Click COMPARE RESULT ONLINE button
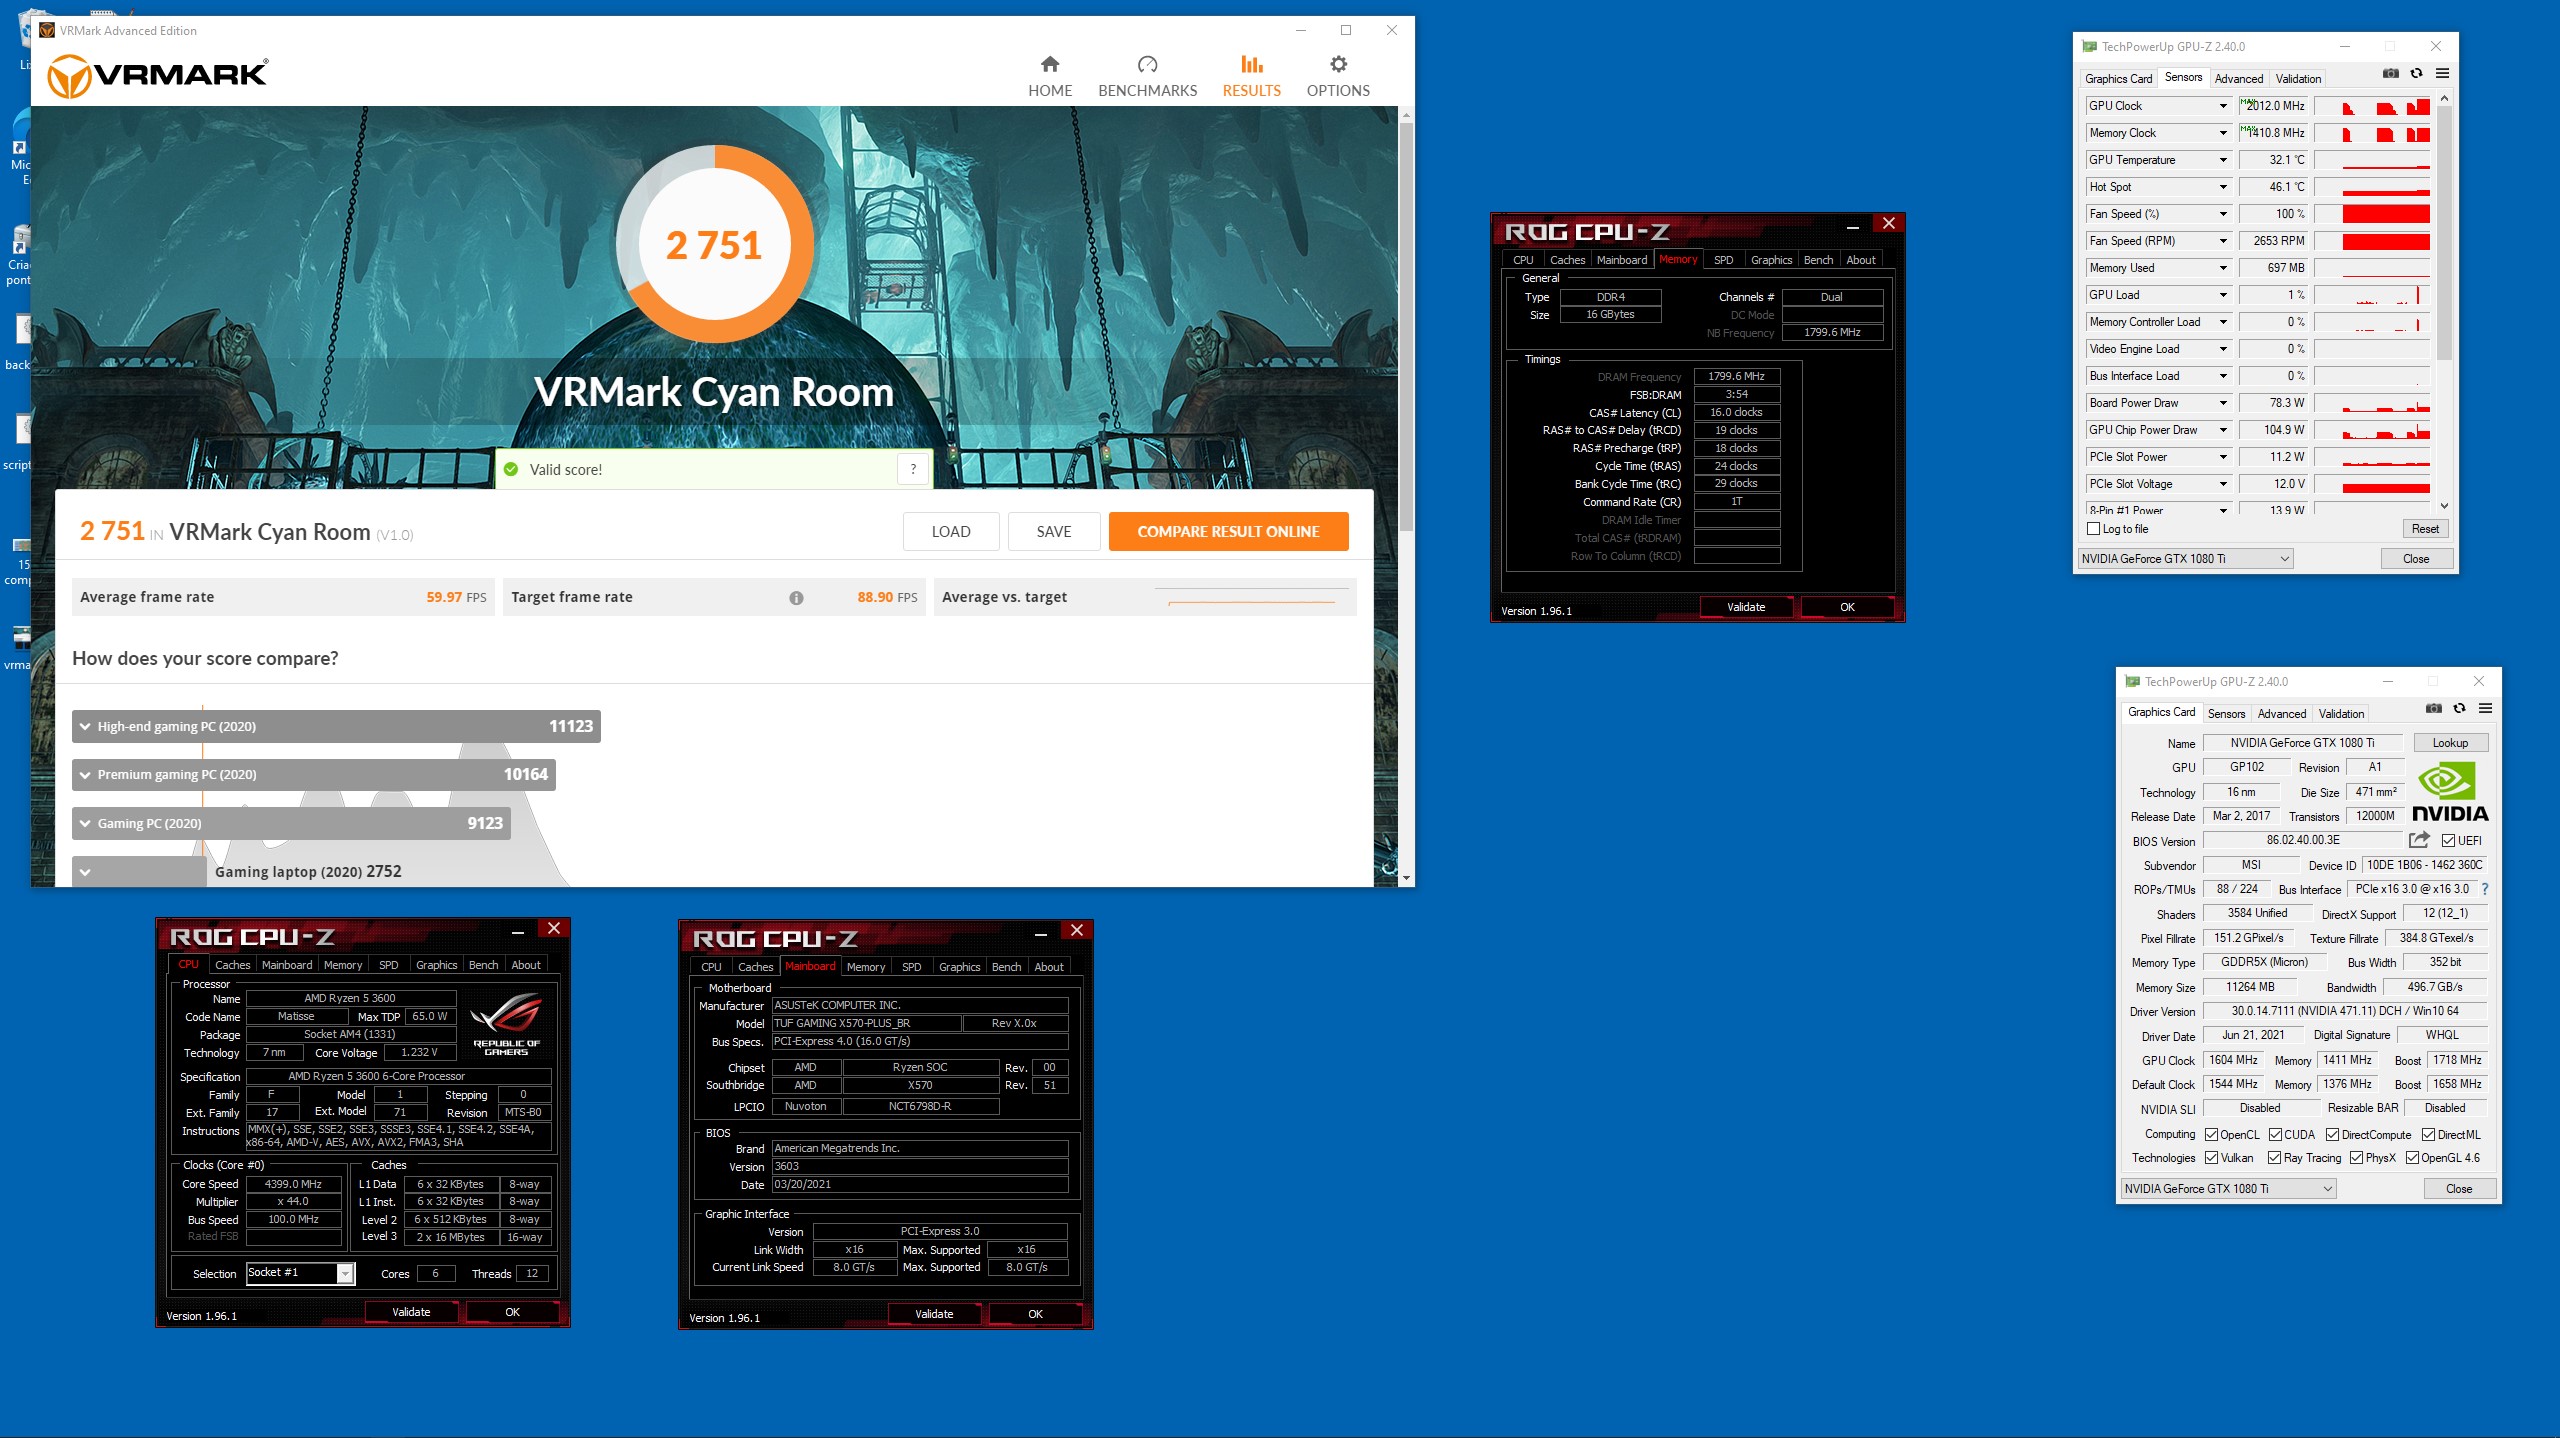 tap(1228, 532)
